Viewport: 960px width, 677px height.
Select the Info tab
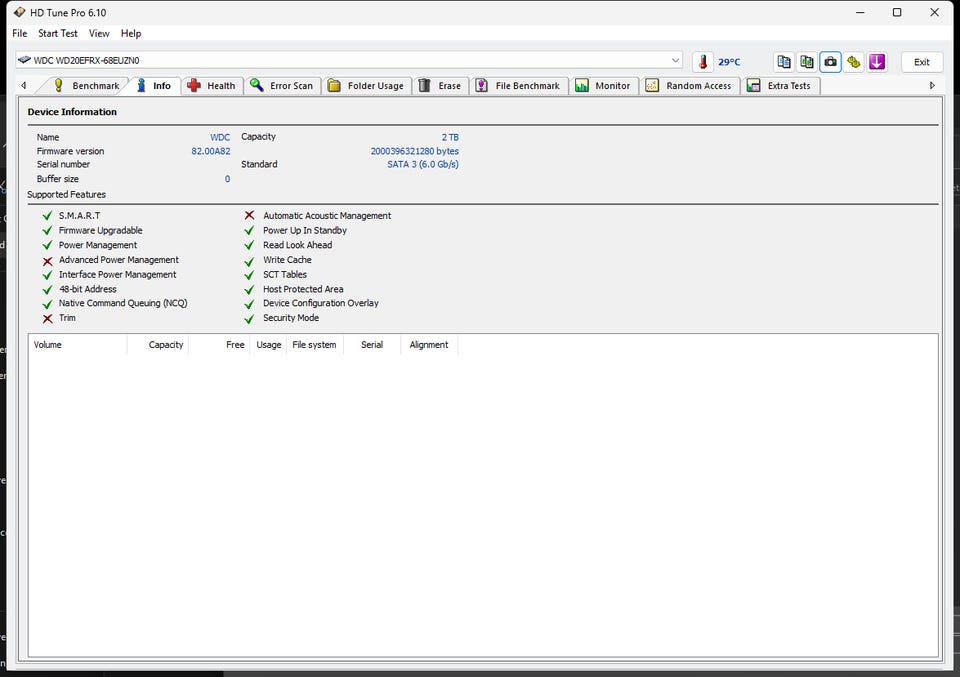click(x=154, y=86)
